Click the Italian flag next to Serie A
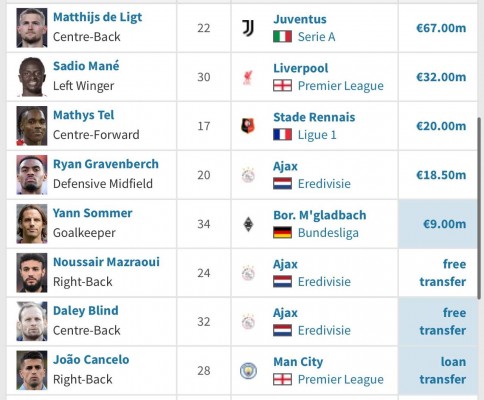Image resolution: width=484 pixels, height=400 pixels. pos(282,37)
